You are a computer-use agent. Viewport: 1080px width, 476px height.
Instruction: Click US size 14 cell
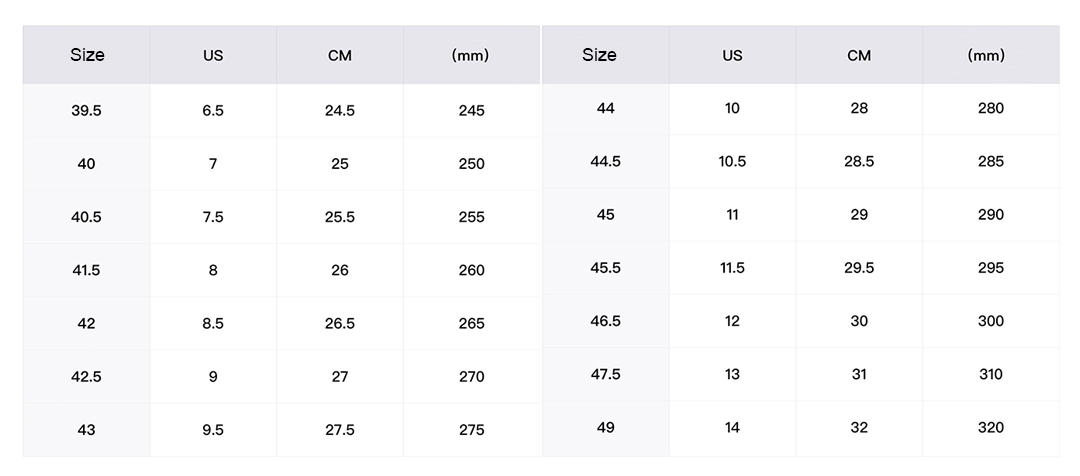coord(732,428)
